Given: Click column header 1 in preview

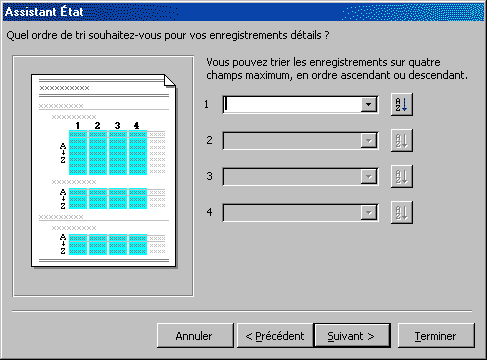Looking at the screenshot, I should click(x=78, y=125).
